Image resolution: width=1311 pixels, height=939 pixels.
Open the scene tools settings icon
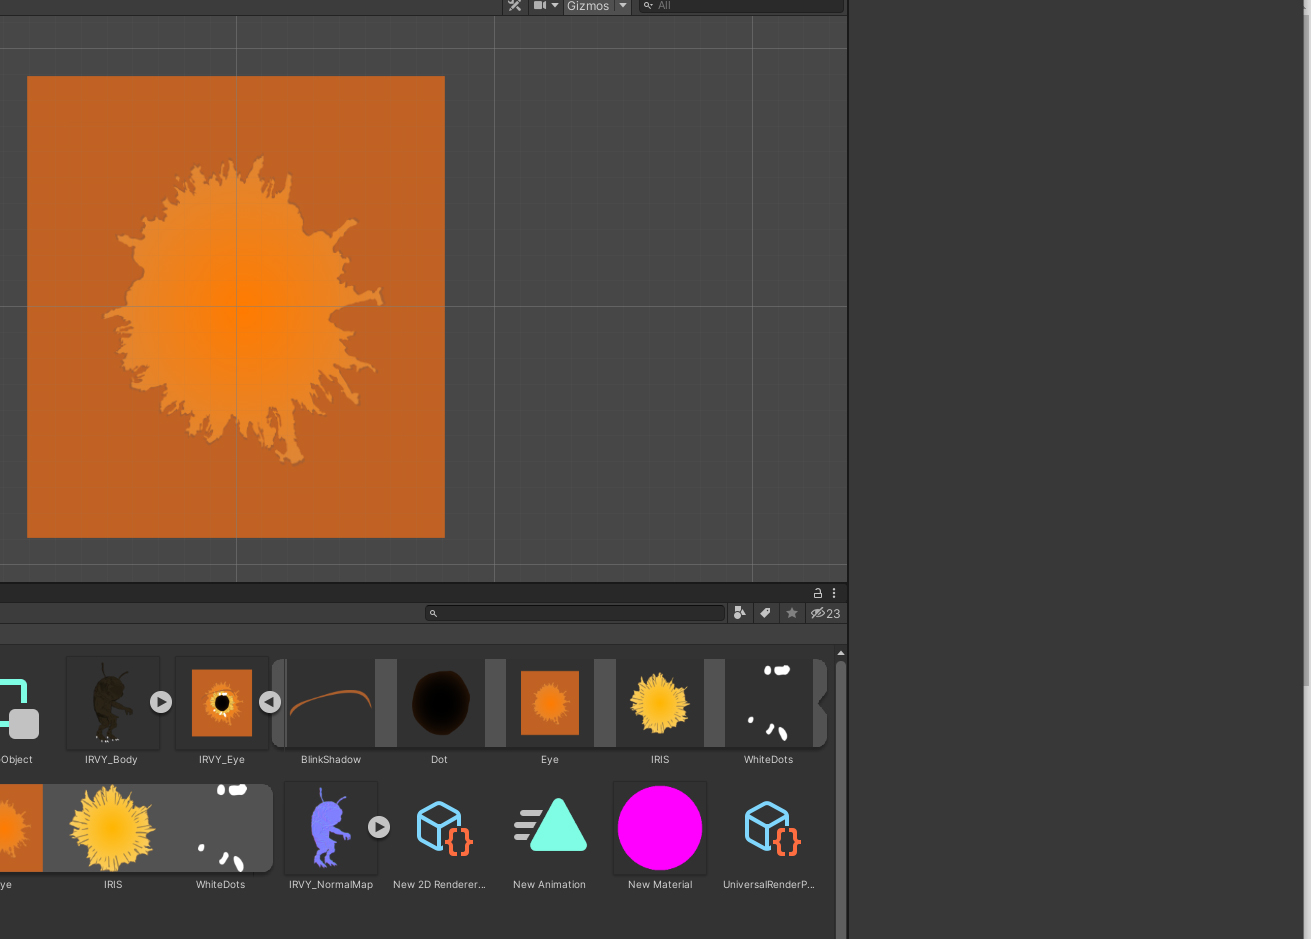click(x=515, y=6)
